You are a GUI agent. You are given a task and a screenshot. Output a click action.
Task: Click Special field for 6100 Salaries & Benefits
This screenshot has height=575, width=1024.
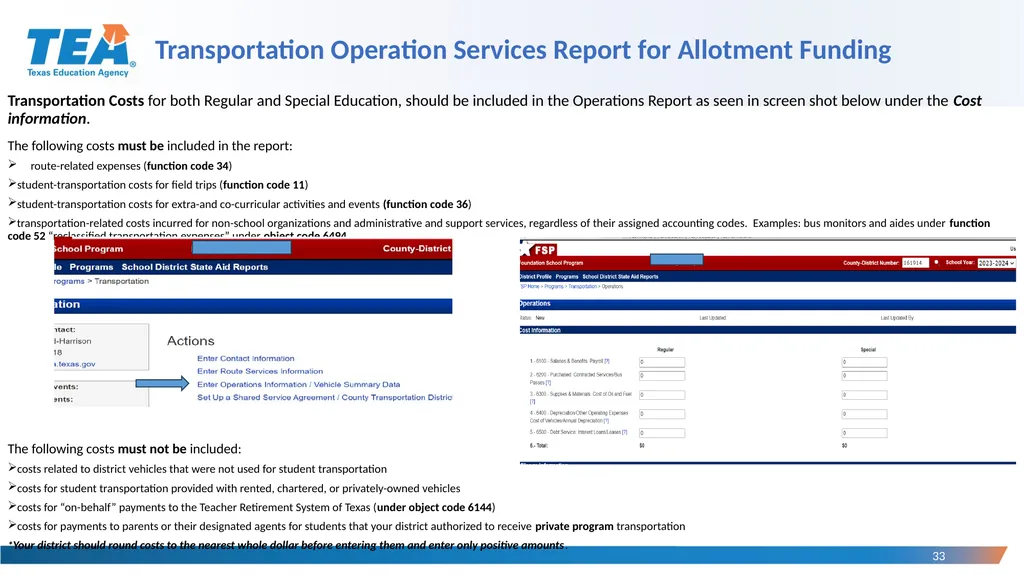[x=864, y=361]
